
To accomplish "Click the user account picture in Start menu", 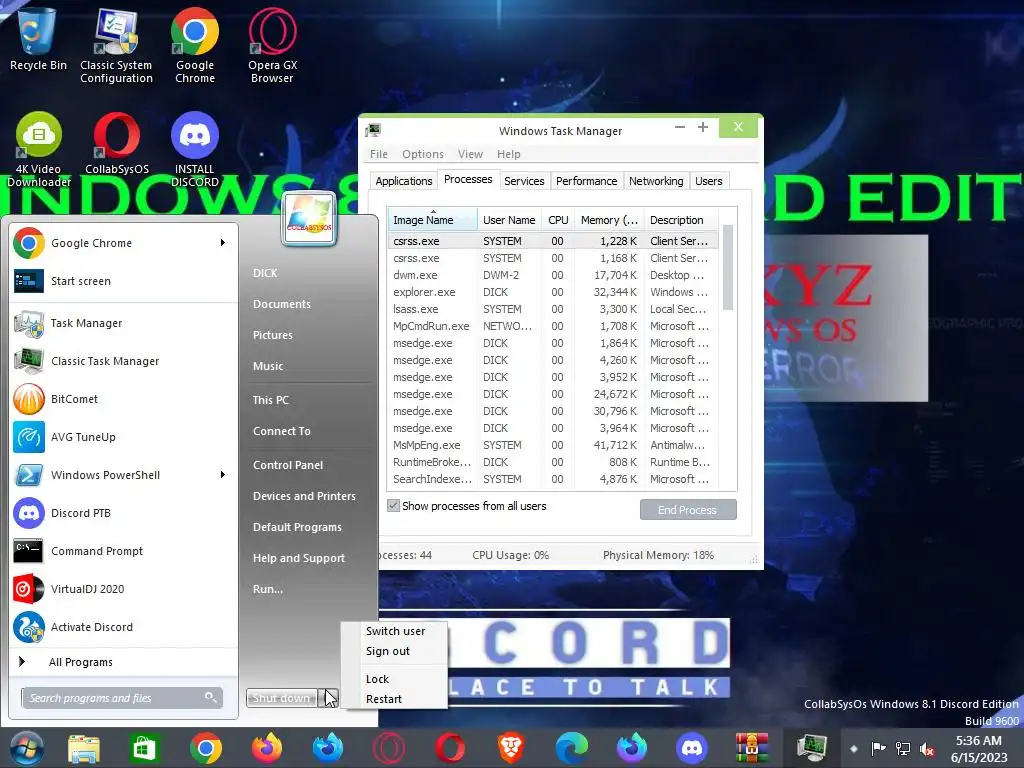I will [310, 219].
